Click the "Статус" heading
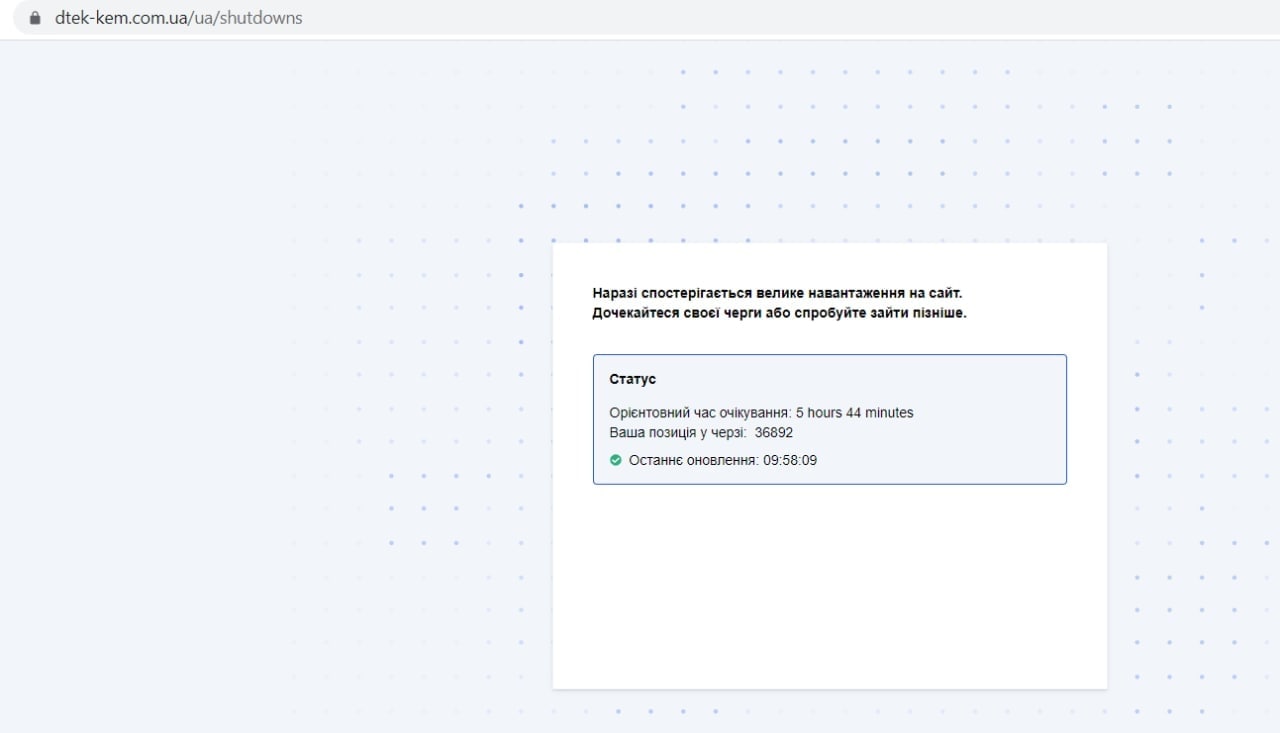Viewport: 1280px width, 733px height. pos(632,380)
